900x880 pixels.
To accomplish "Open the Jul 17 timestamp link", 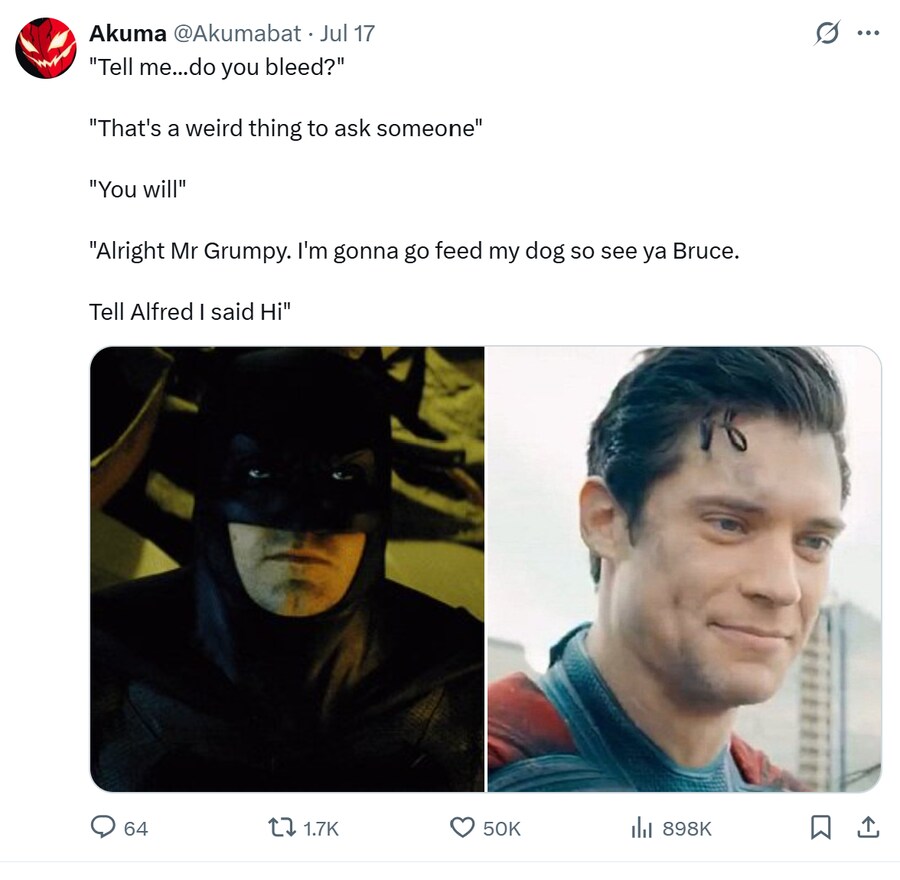I will 347,33.
